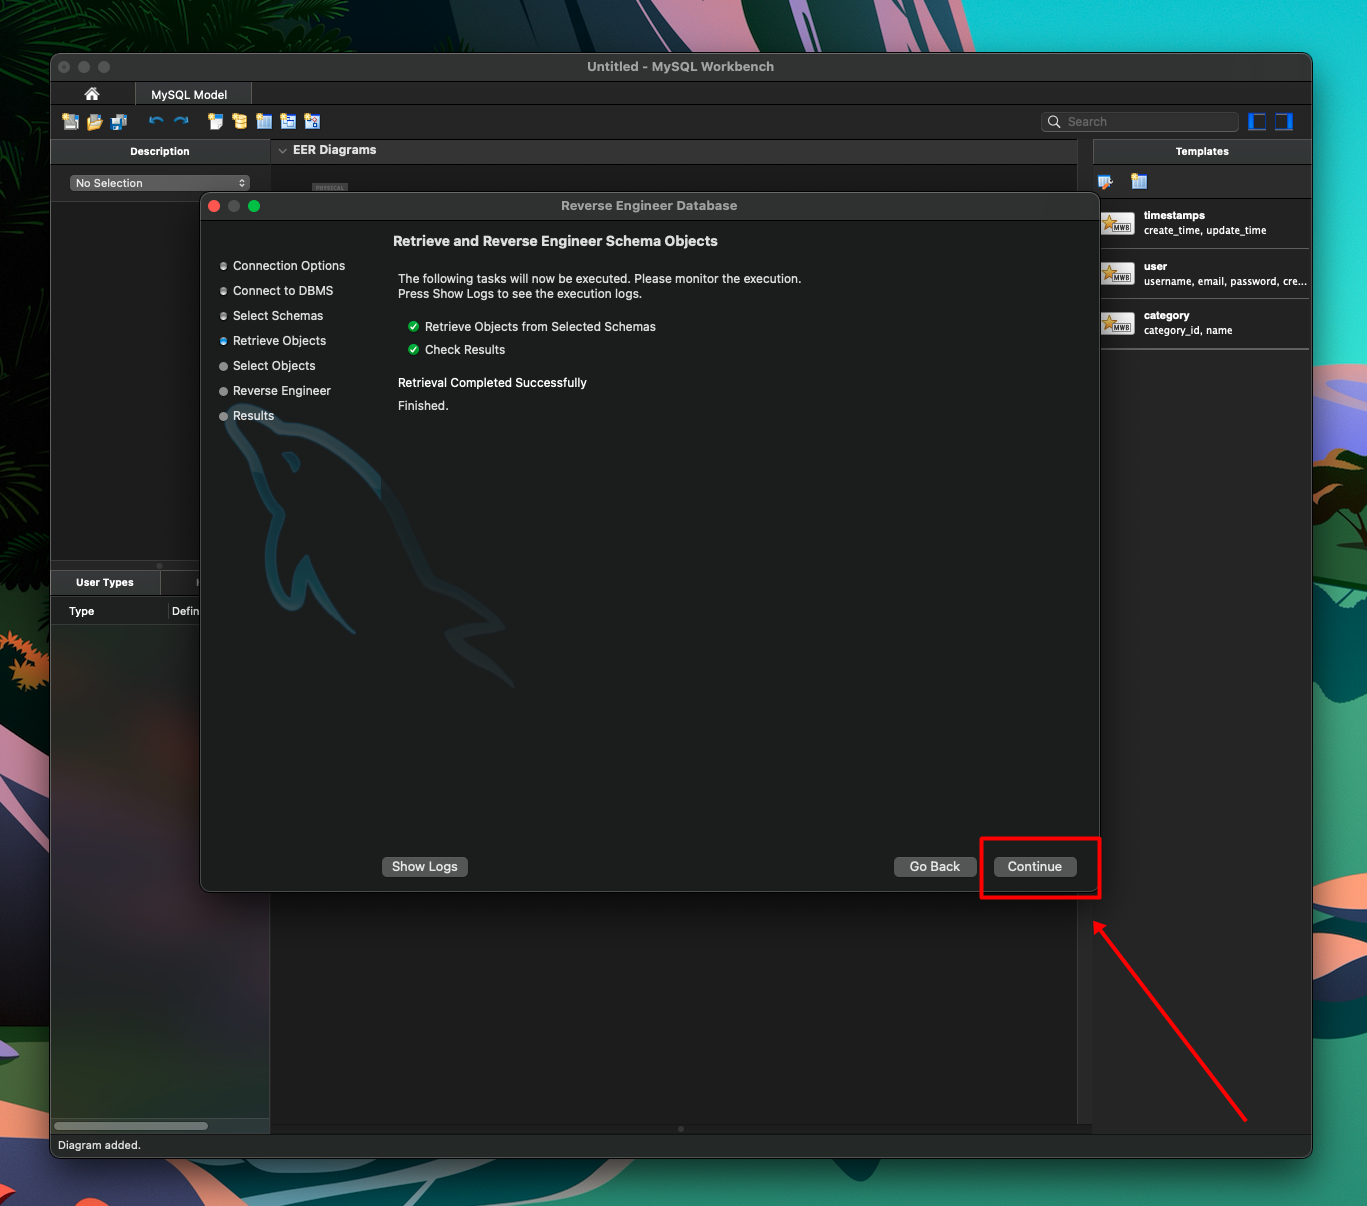Add new view toolbar icon

click(288, 122)
